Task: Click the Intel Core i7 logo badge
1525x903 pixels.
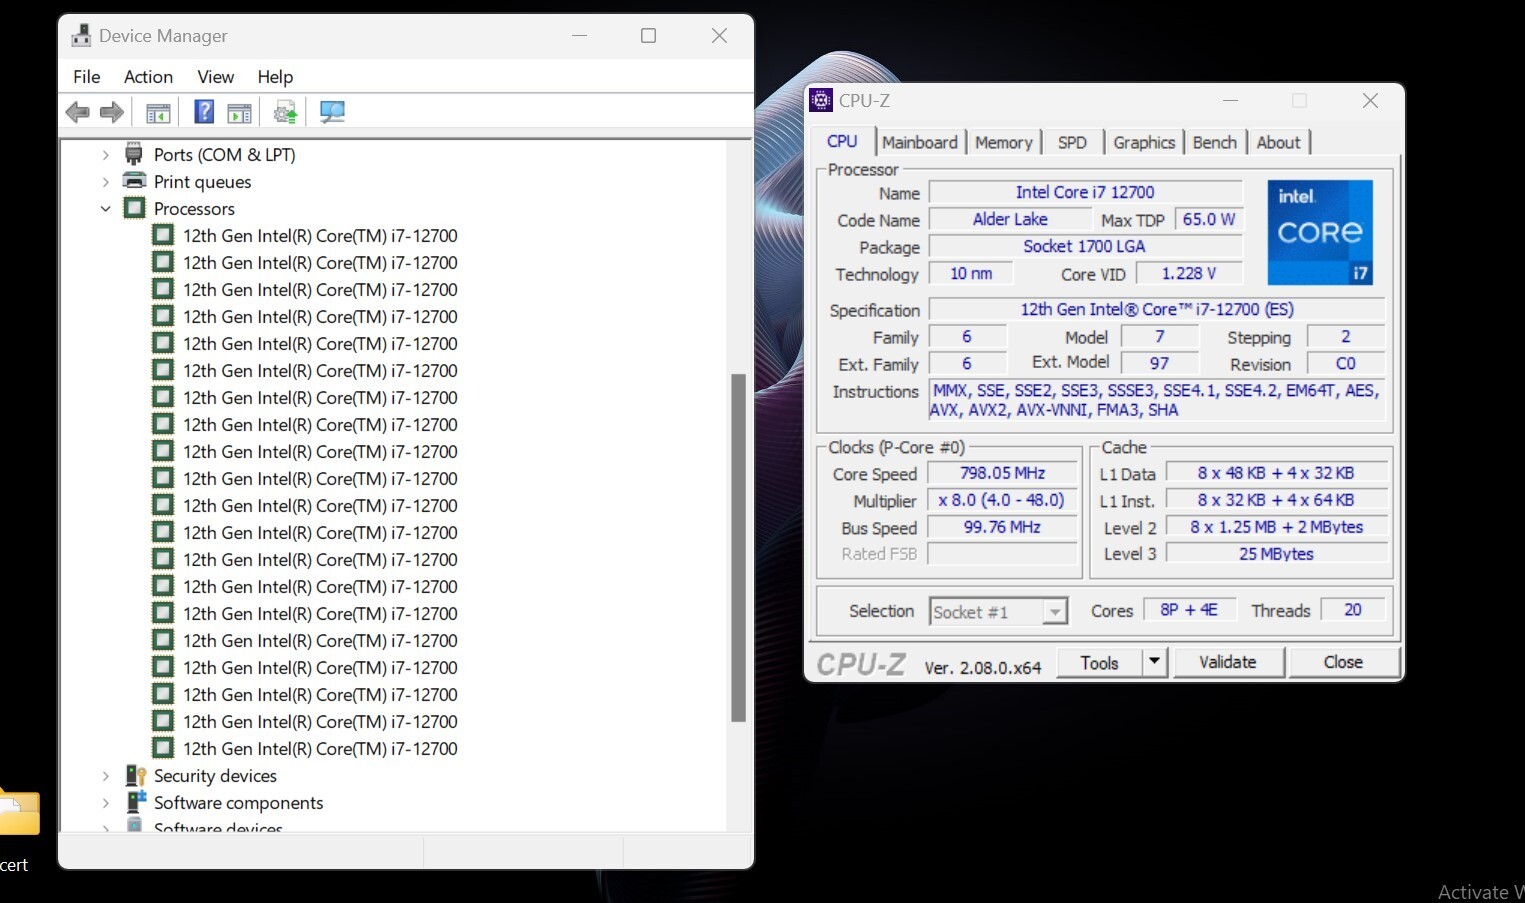Action: coord(1320,233)
